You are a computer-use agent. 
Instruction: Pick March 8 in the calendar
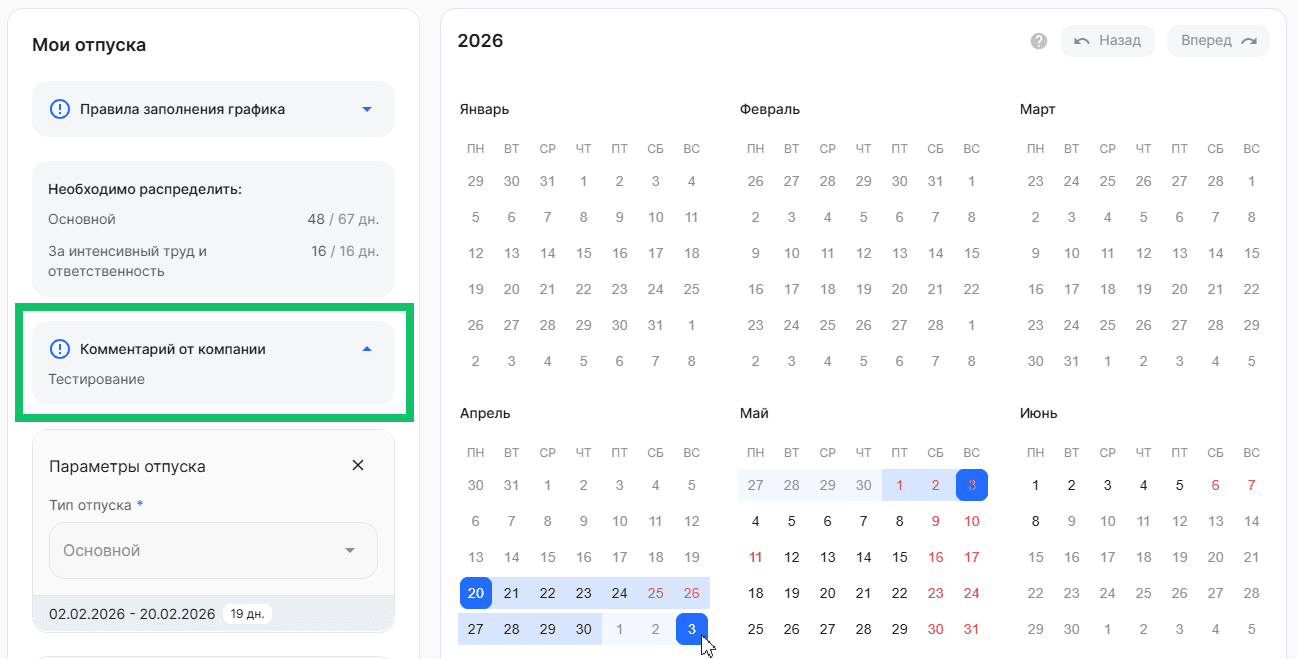pyautogui.click(x=1251, y=217)
